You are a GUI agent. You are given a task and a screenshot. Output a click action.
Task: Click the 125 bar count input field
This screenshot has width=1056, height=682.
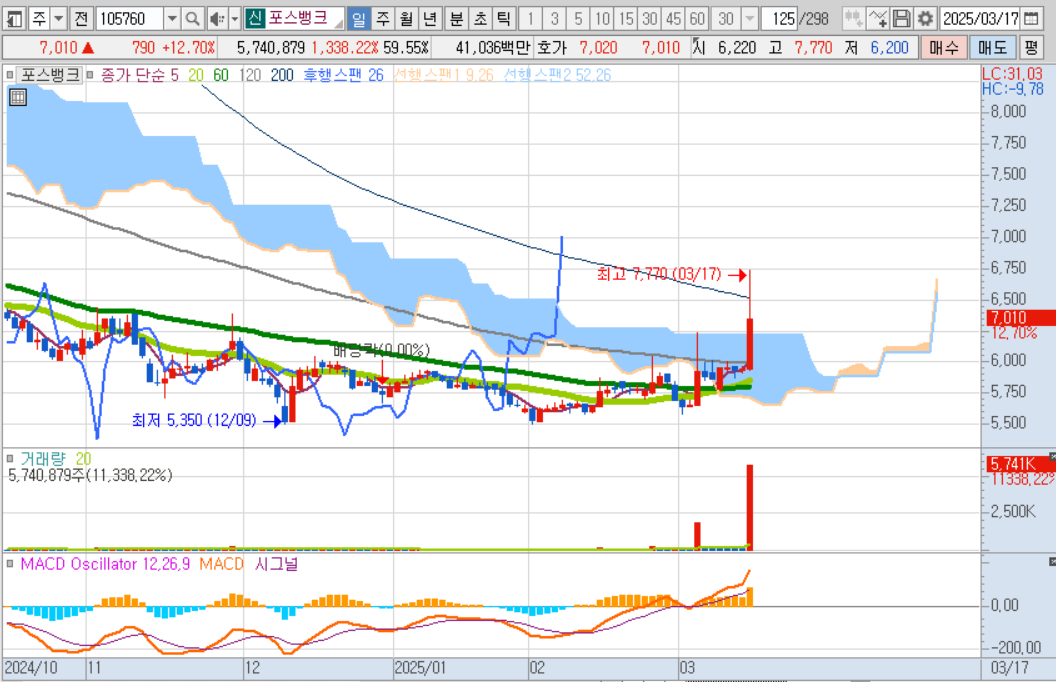(x=781, y=19)
